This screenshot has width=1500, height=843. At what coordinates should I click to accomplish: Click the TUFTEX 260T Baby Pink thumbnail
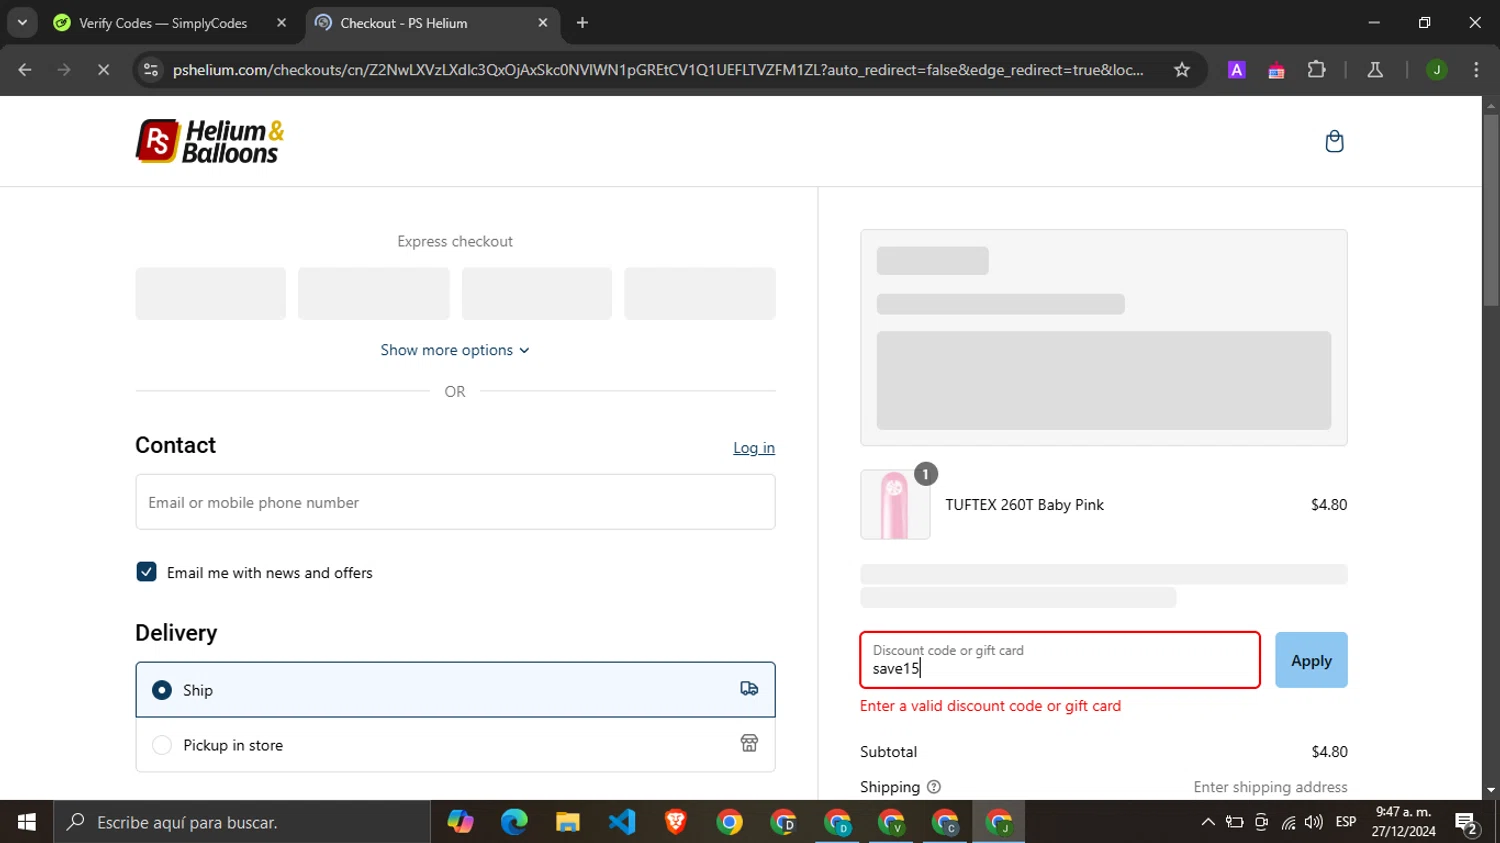[x=895, y=505]
